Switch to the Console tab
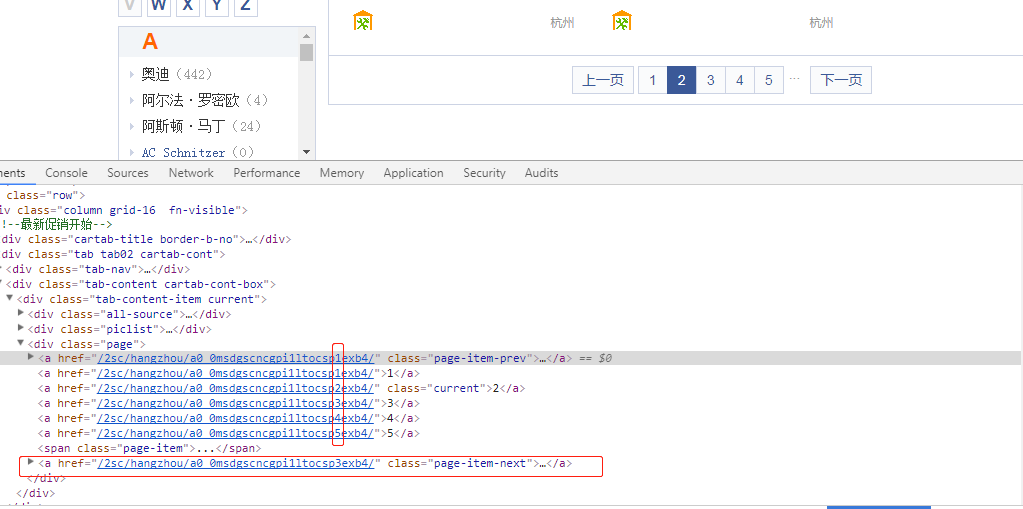 66,173
